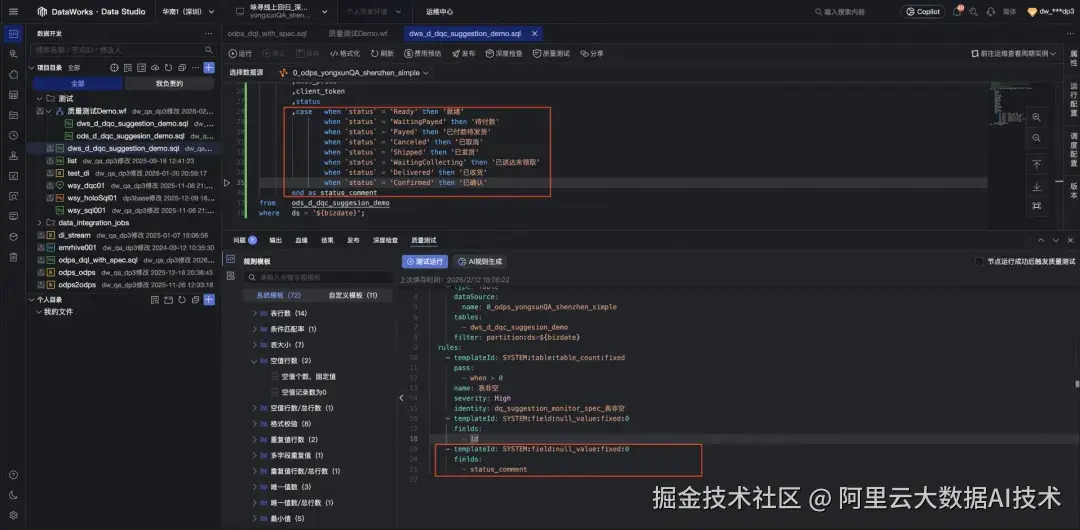Open 前往运维查看周期实例 dropdown
This screenshot has width=1080, height=530.
(x=1014, y=53)
